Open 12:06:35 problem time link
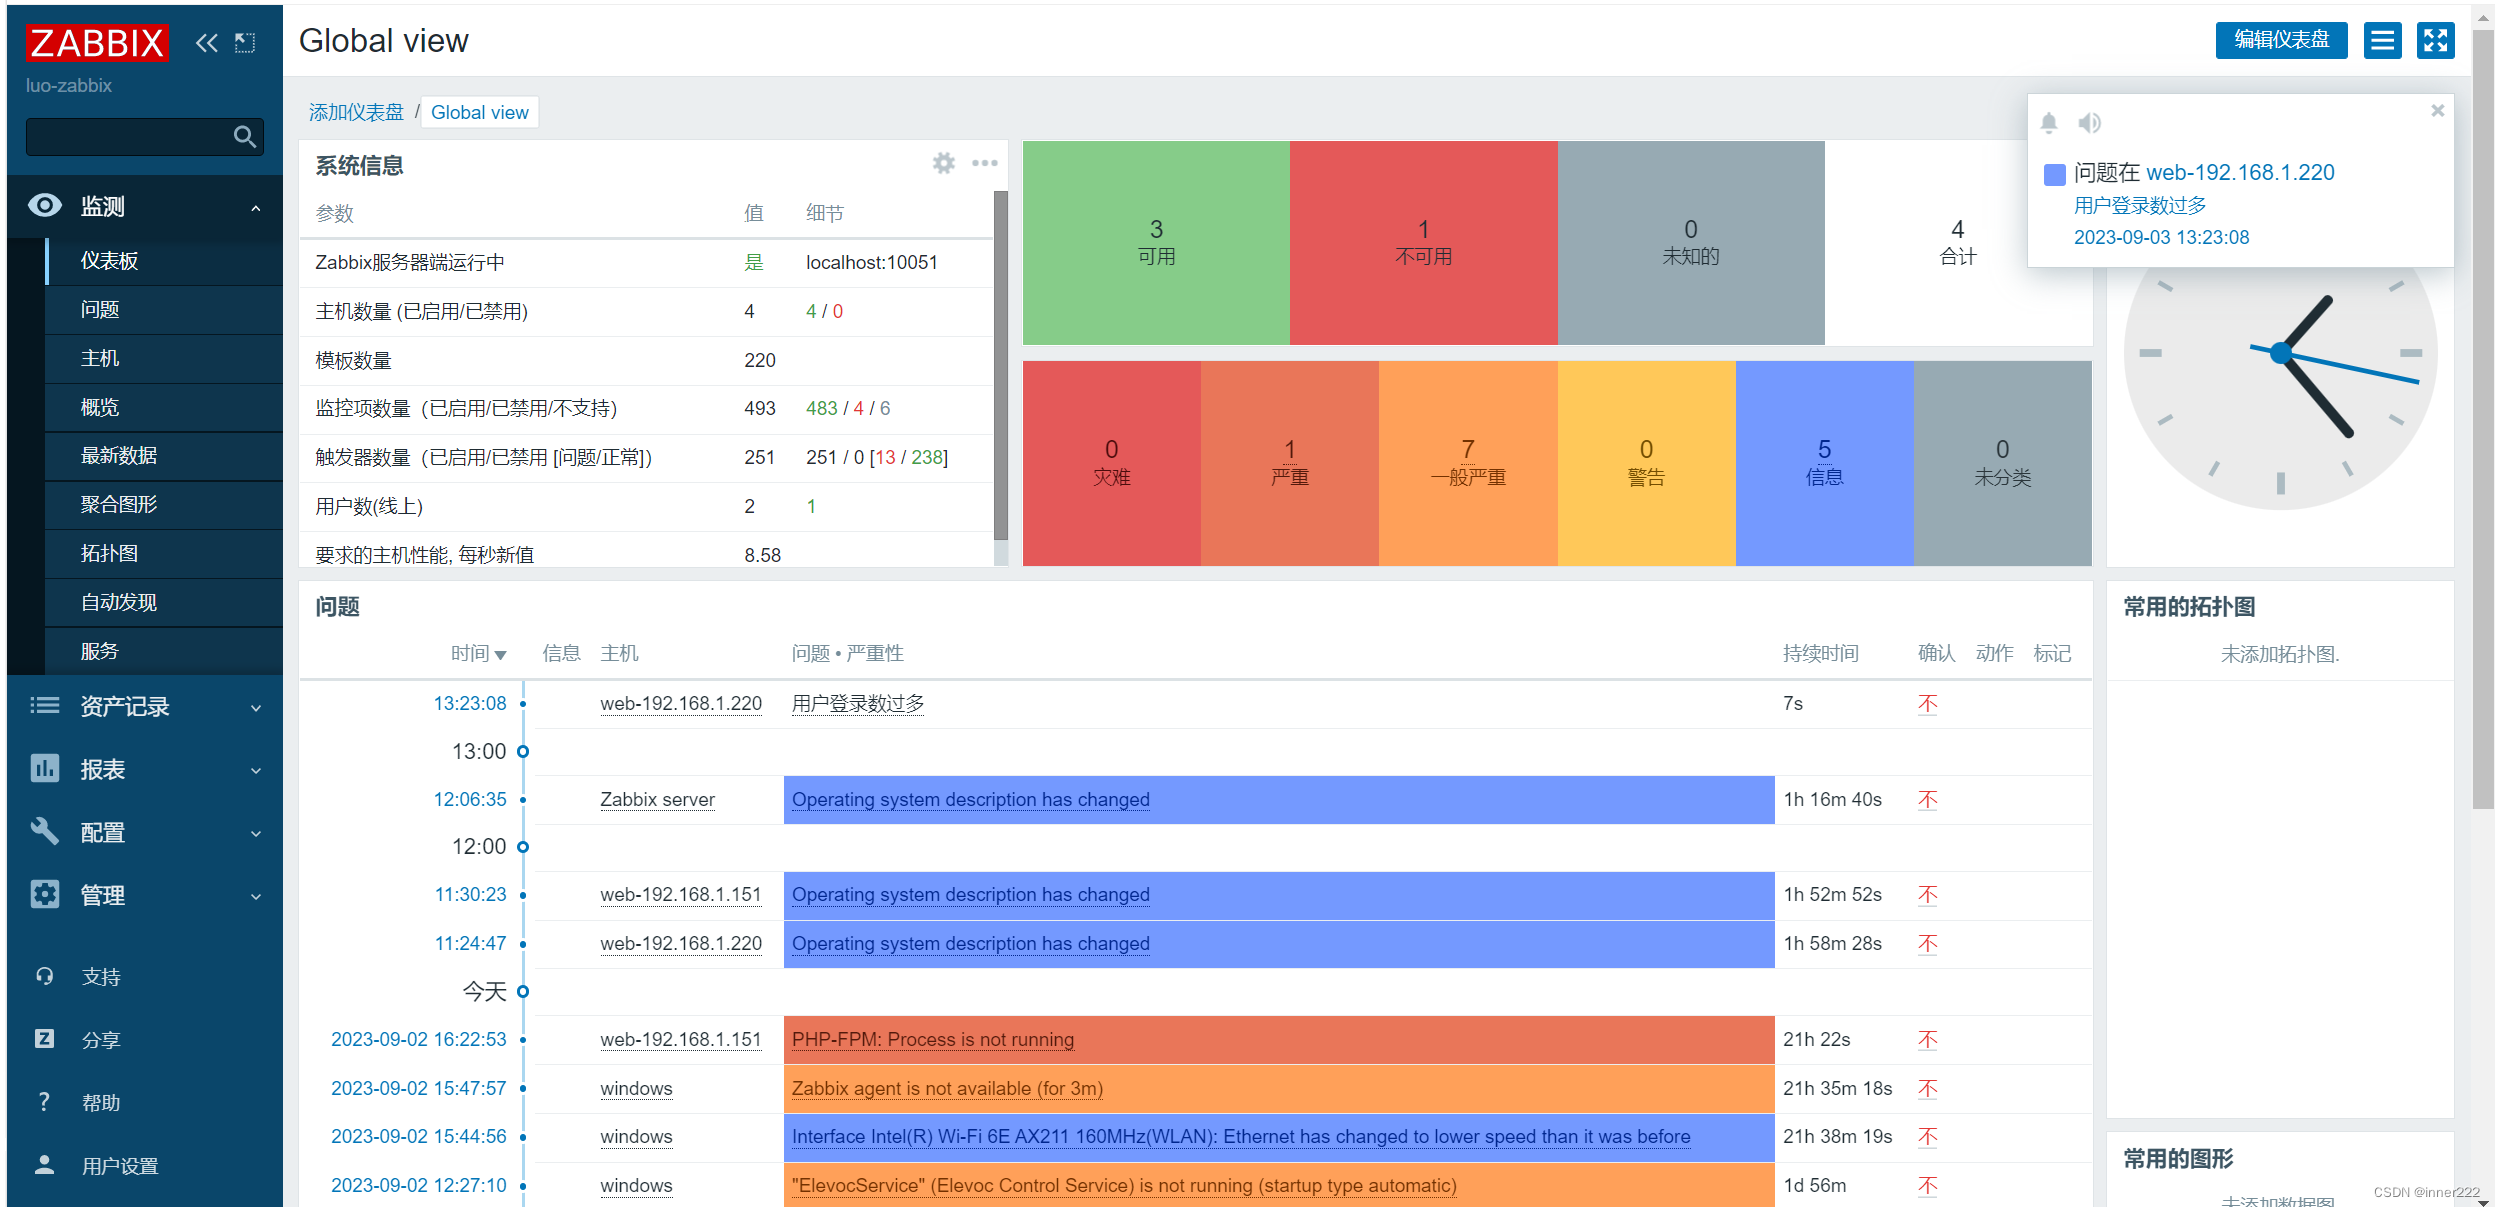The width and height of the screenshot is (2495, 1207). pyautogui.click(x=470, y=799)
